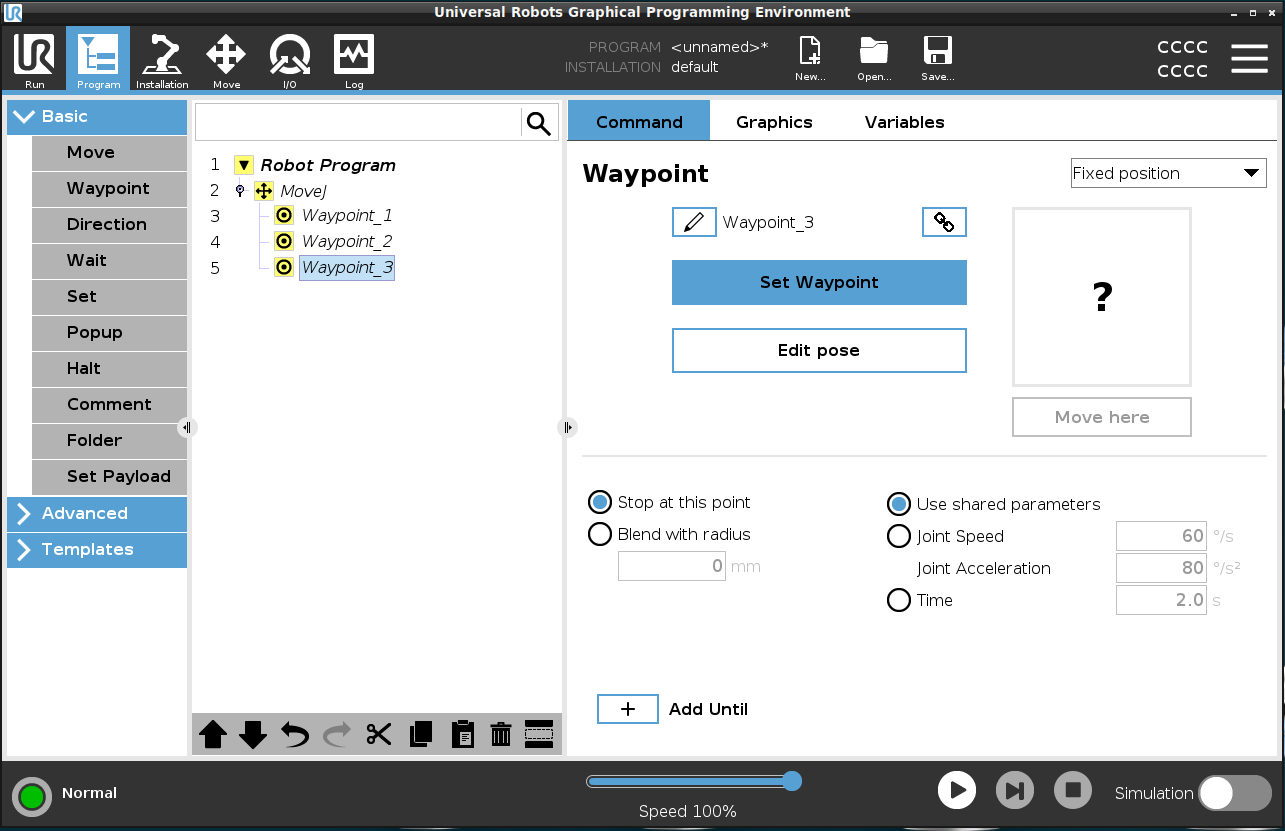This screenshot has width=1285, height=831.
Task: Click the undo arrow icon
Action: 295,735
